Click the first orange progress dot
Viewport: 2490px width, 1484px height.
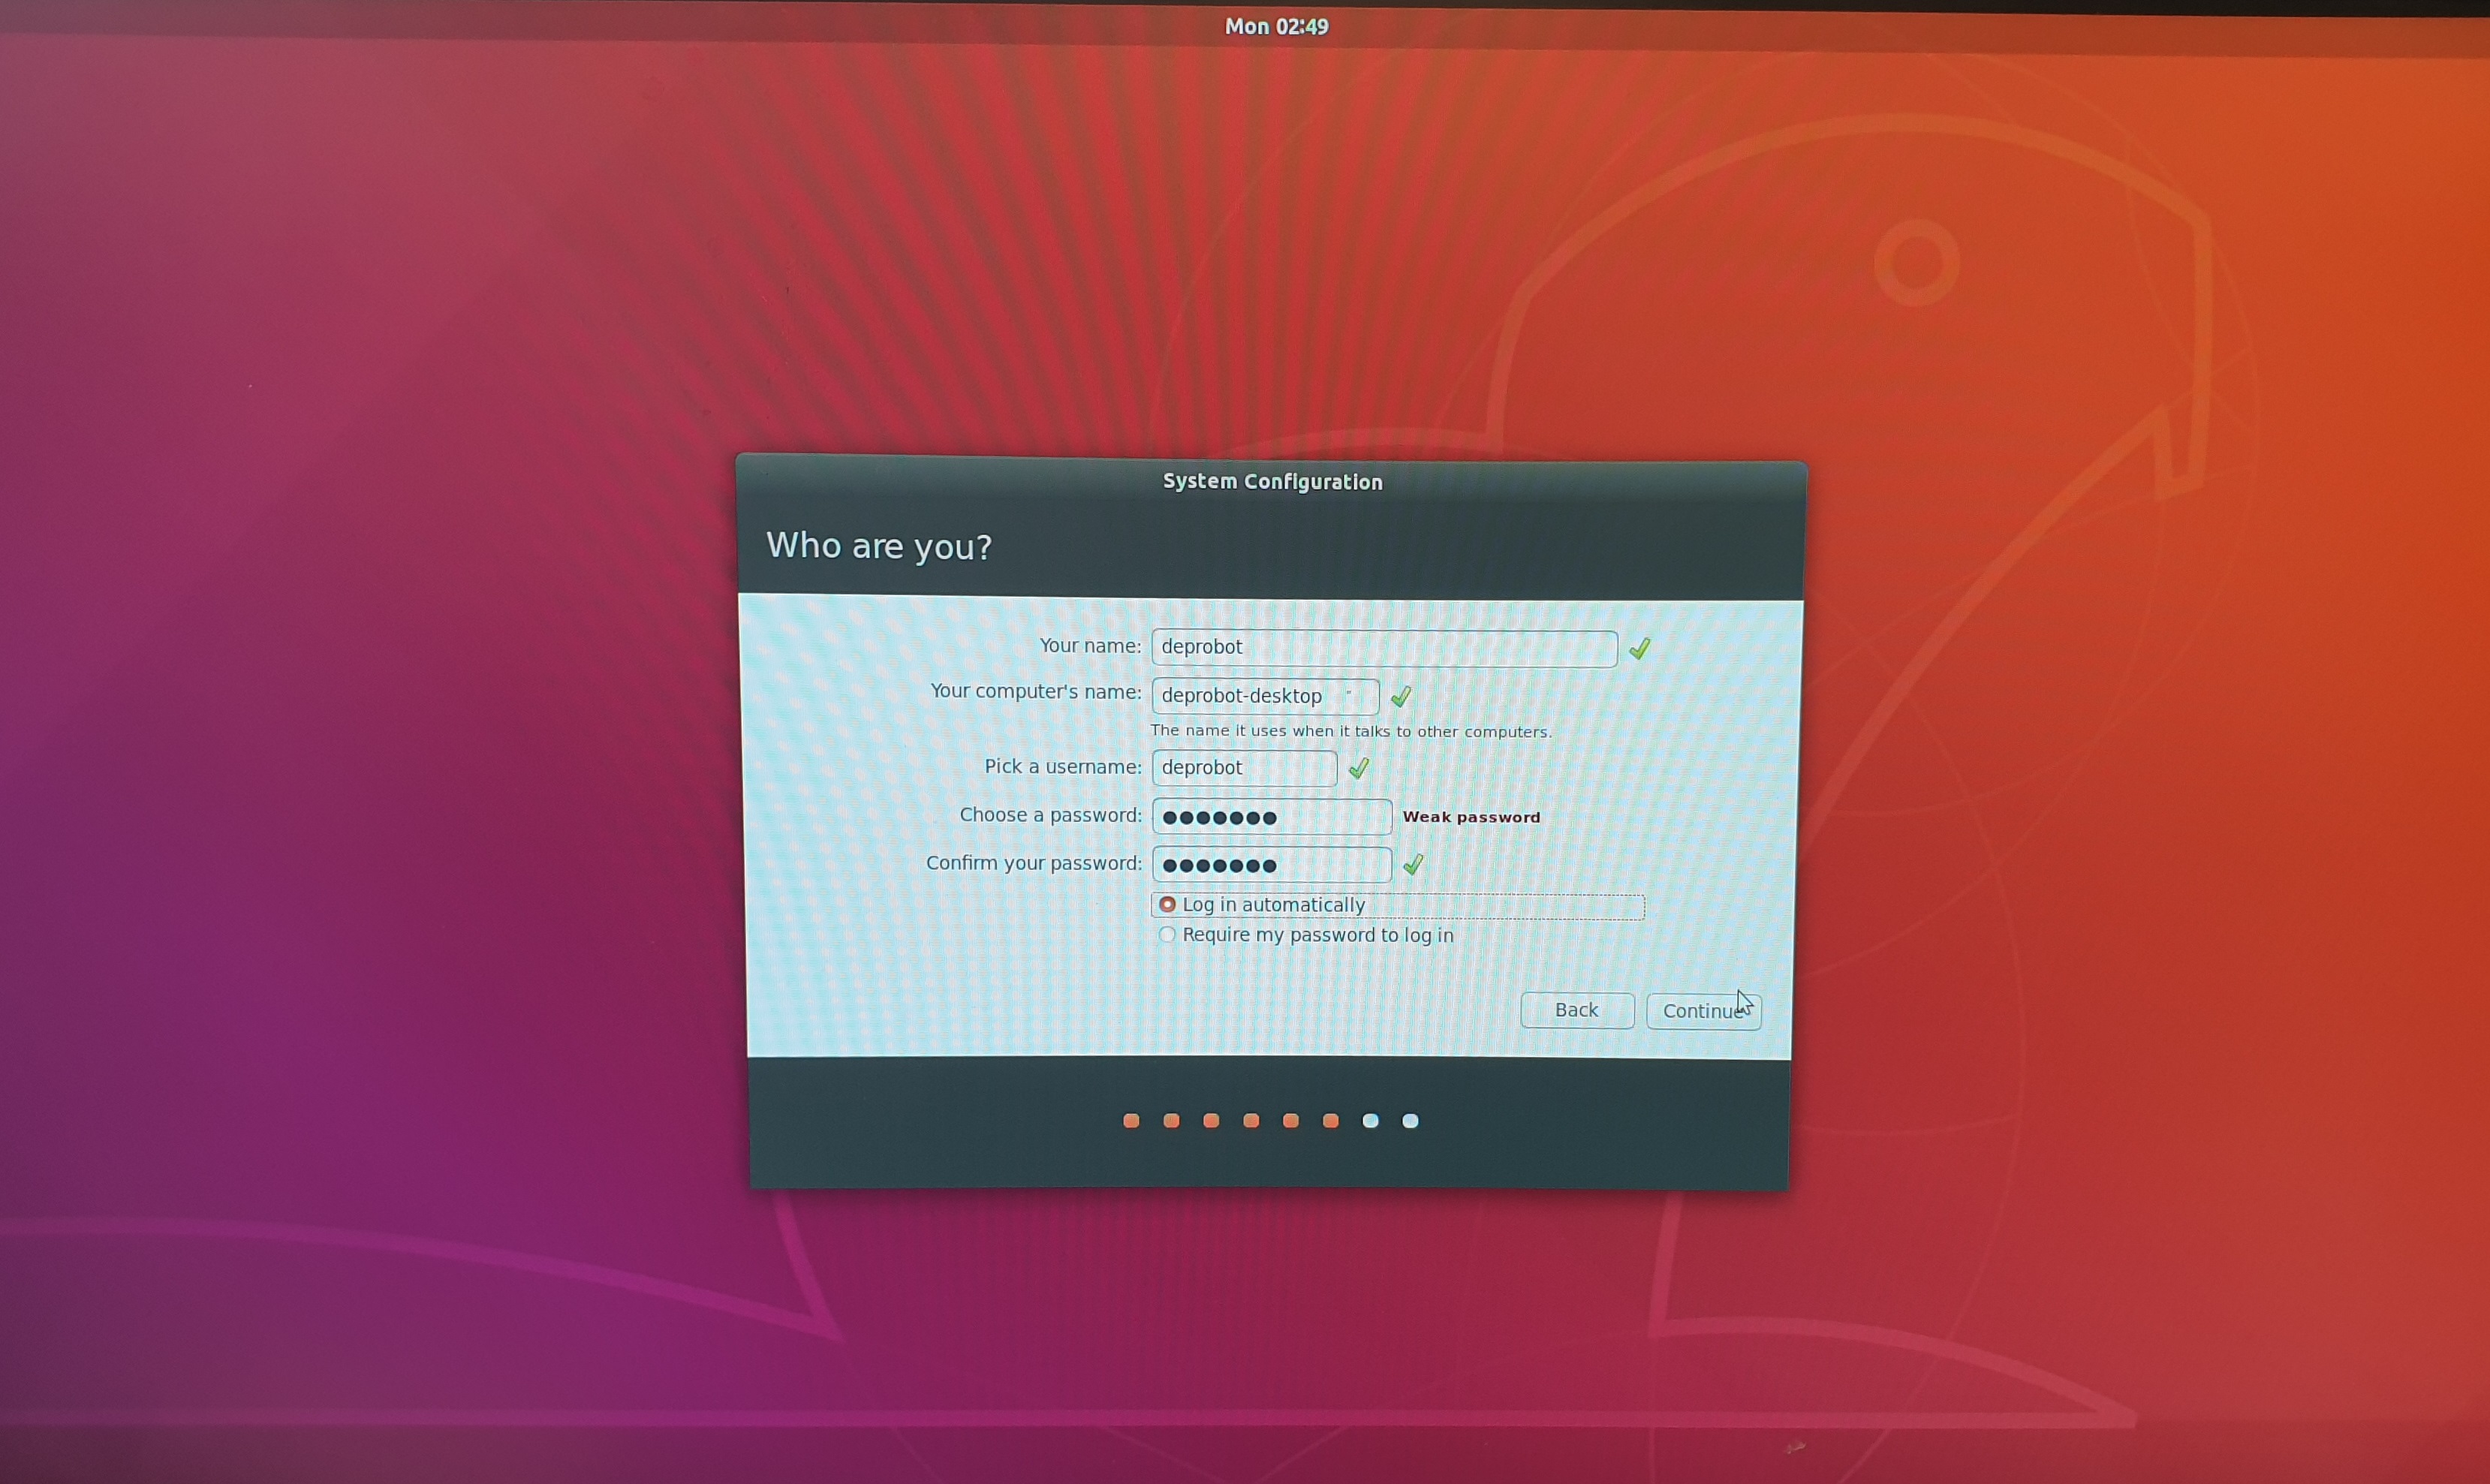[1131, 1120]
